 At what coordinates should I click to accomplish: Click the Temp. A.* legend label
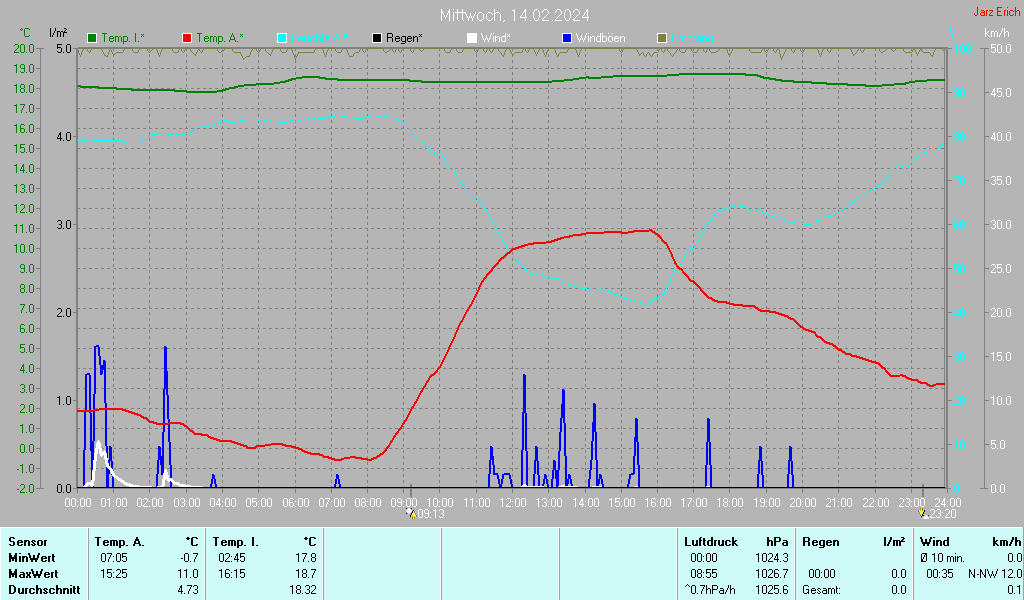[x=220, y=38]
